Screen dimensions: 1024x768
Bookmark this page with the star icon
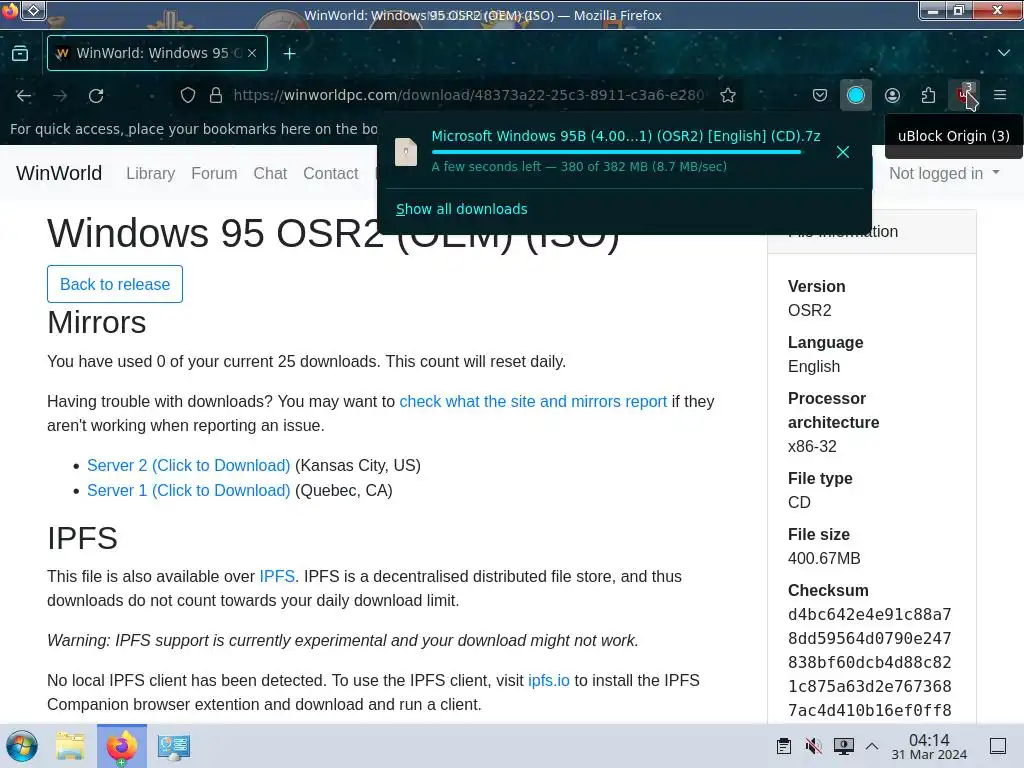point(728,95)
